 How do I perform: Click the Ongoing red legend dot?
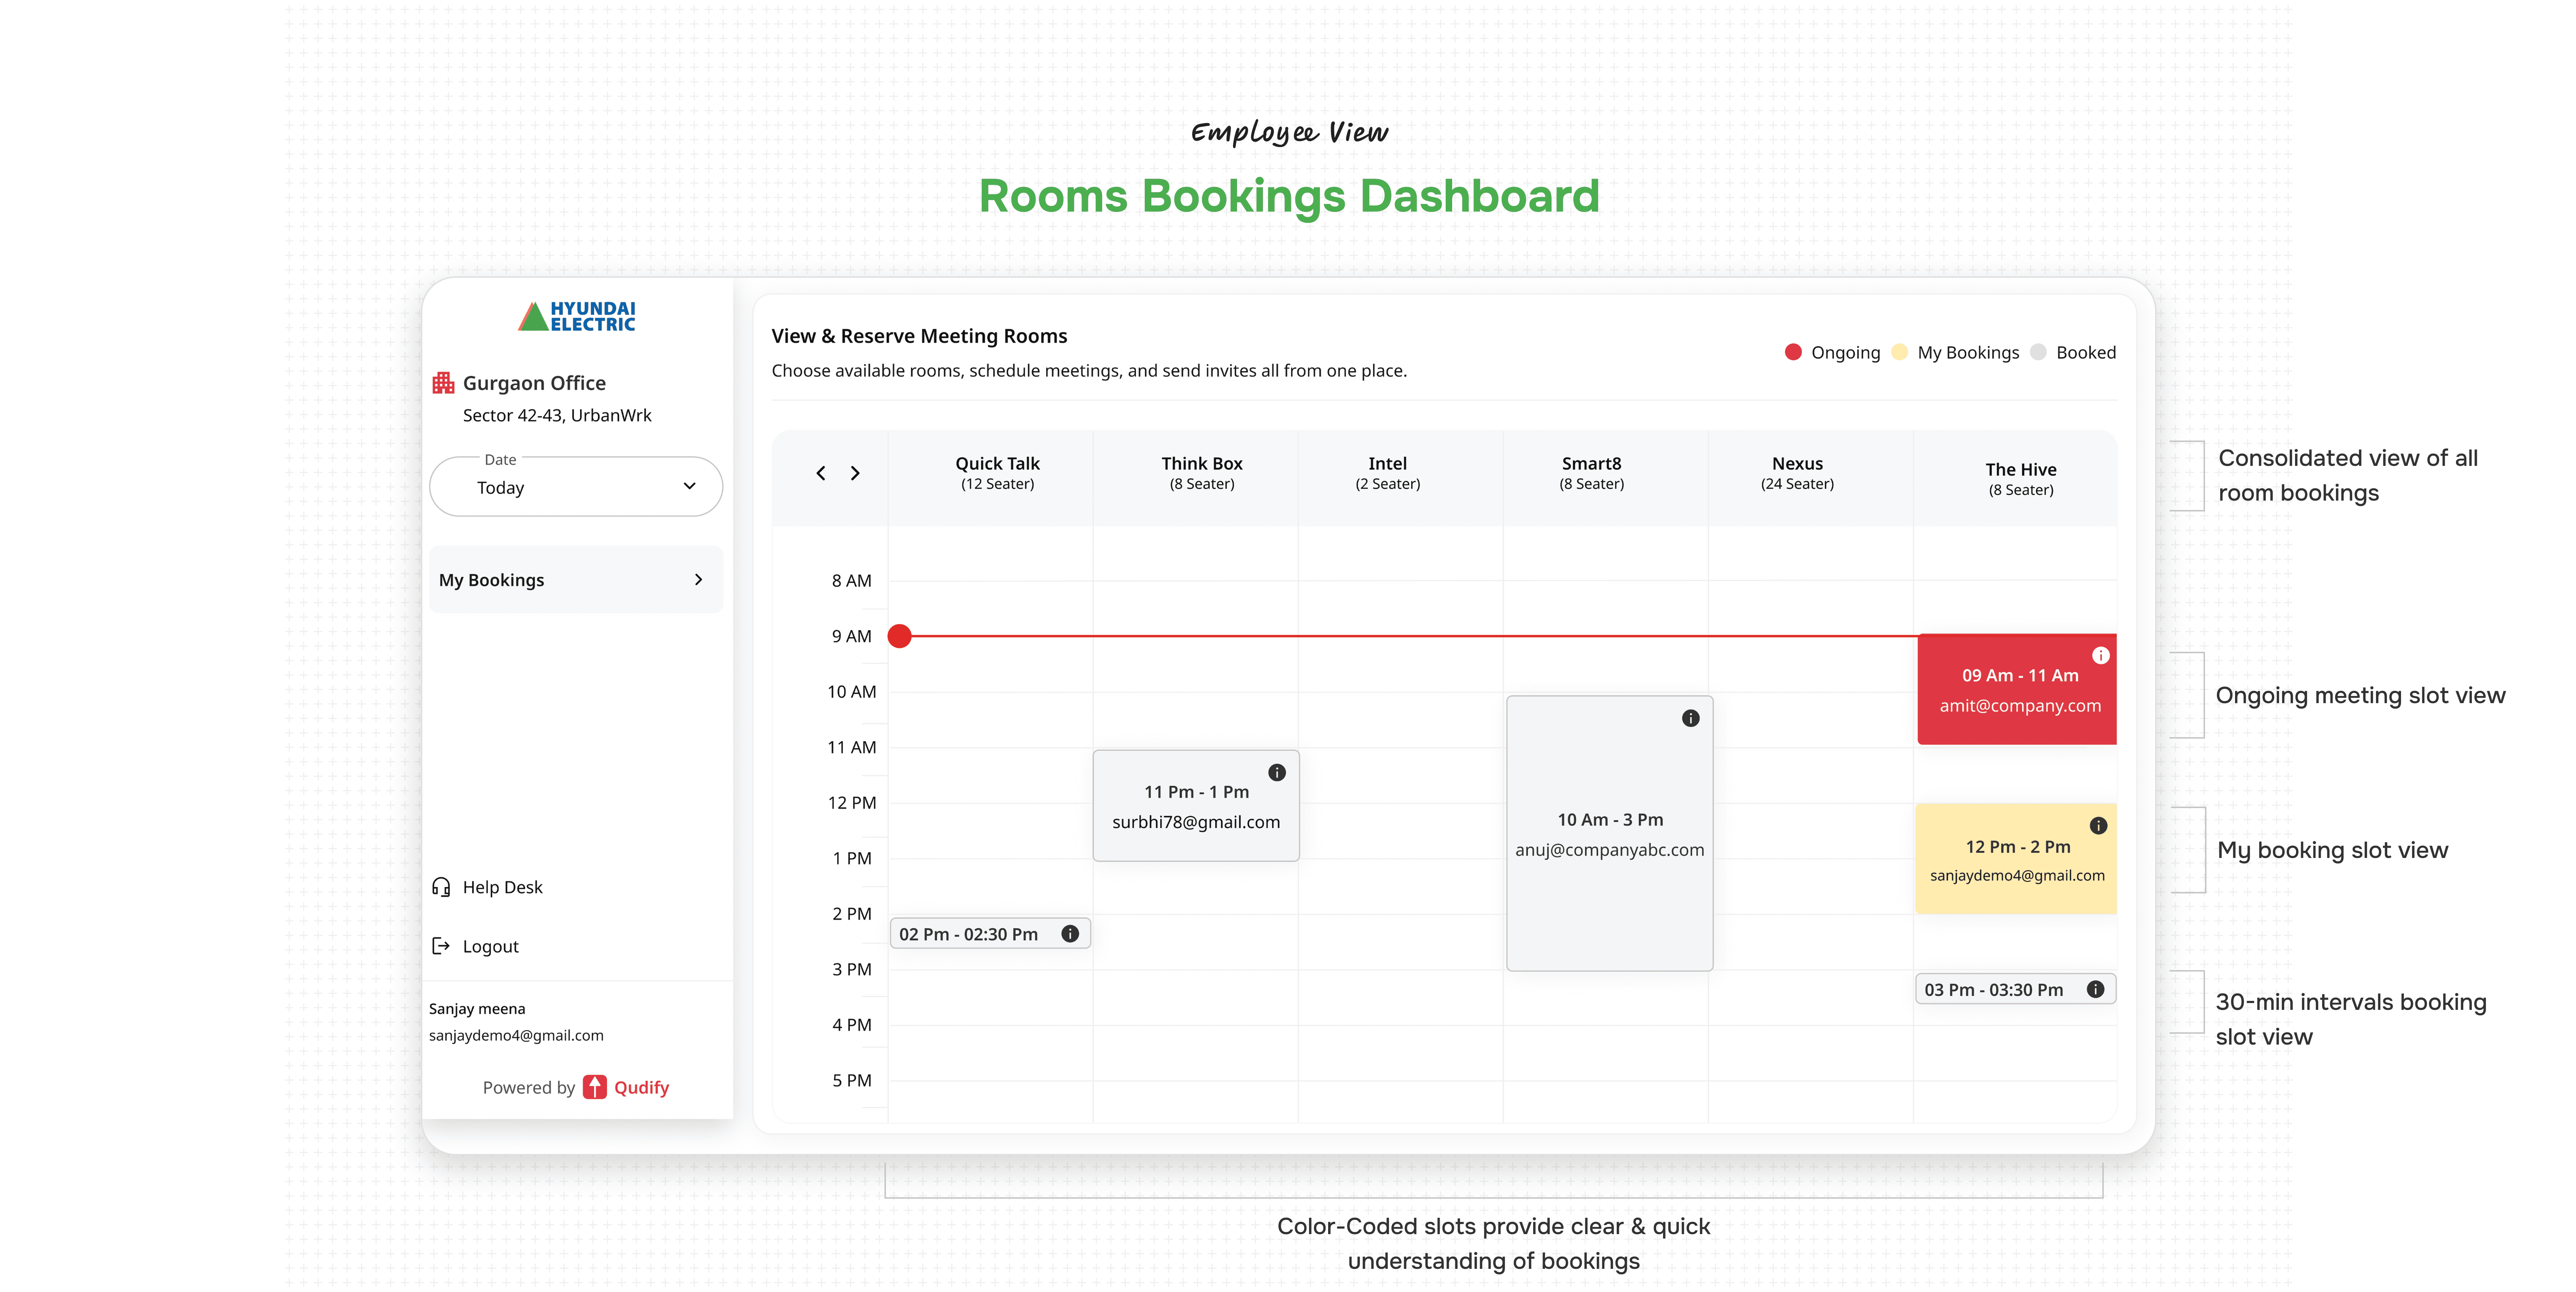(1793, 352)
